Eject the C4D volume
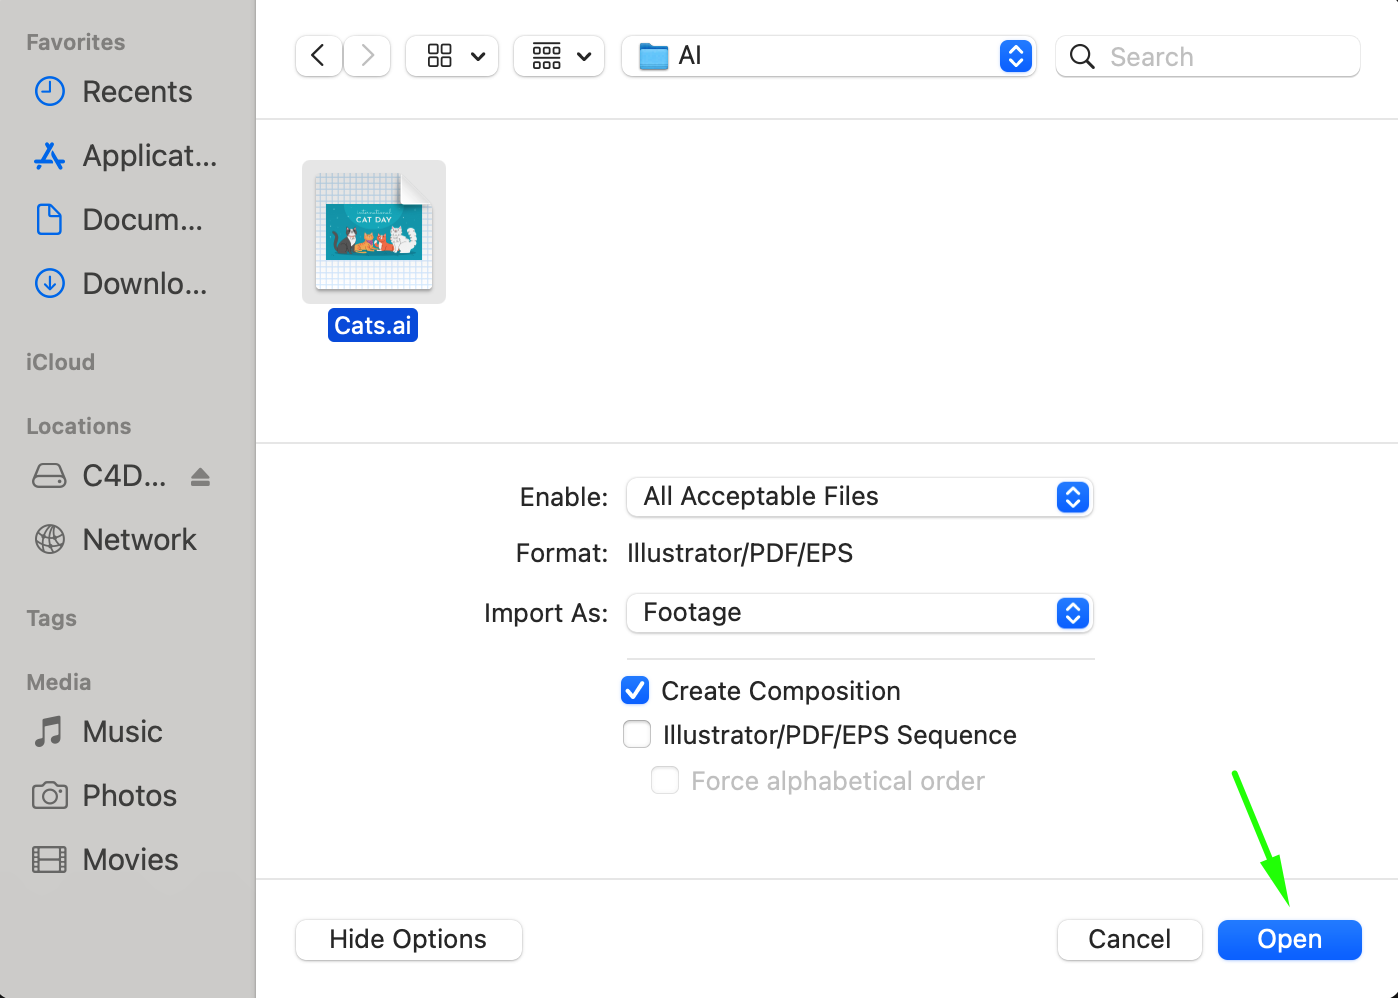The width and height of the screenshot is (1398, 998). point(200,476)
